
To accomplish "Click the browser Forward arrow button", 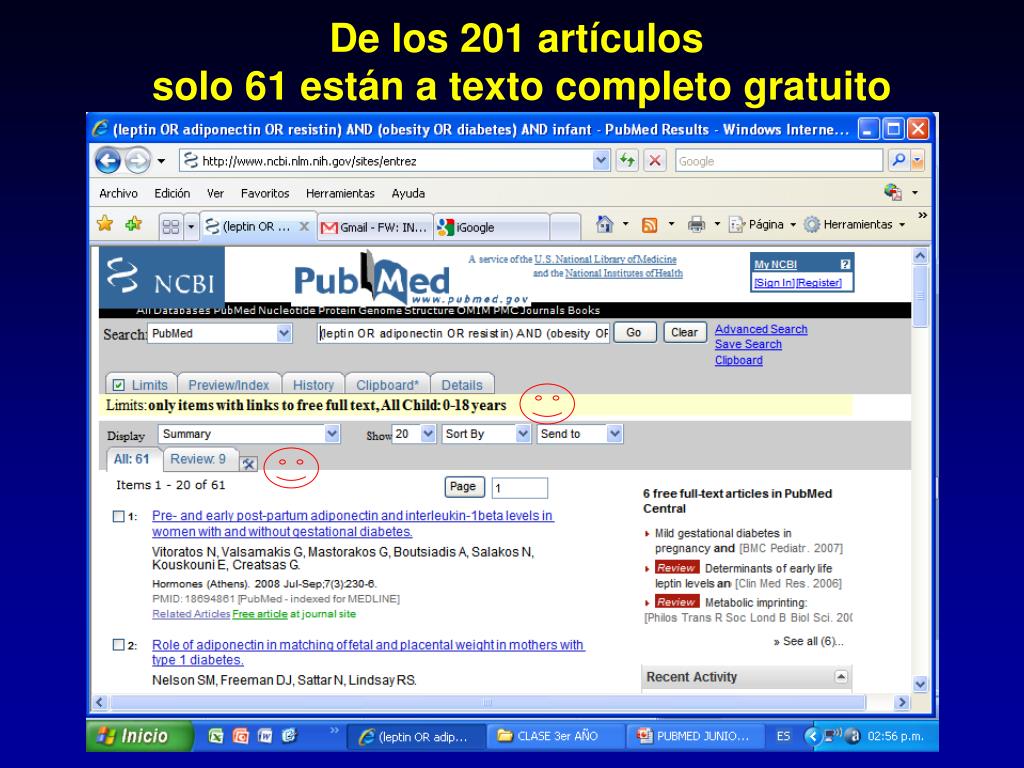I will pos(137,161).
